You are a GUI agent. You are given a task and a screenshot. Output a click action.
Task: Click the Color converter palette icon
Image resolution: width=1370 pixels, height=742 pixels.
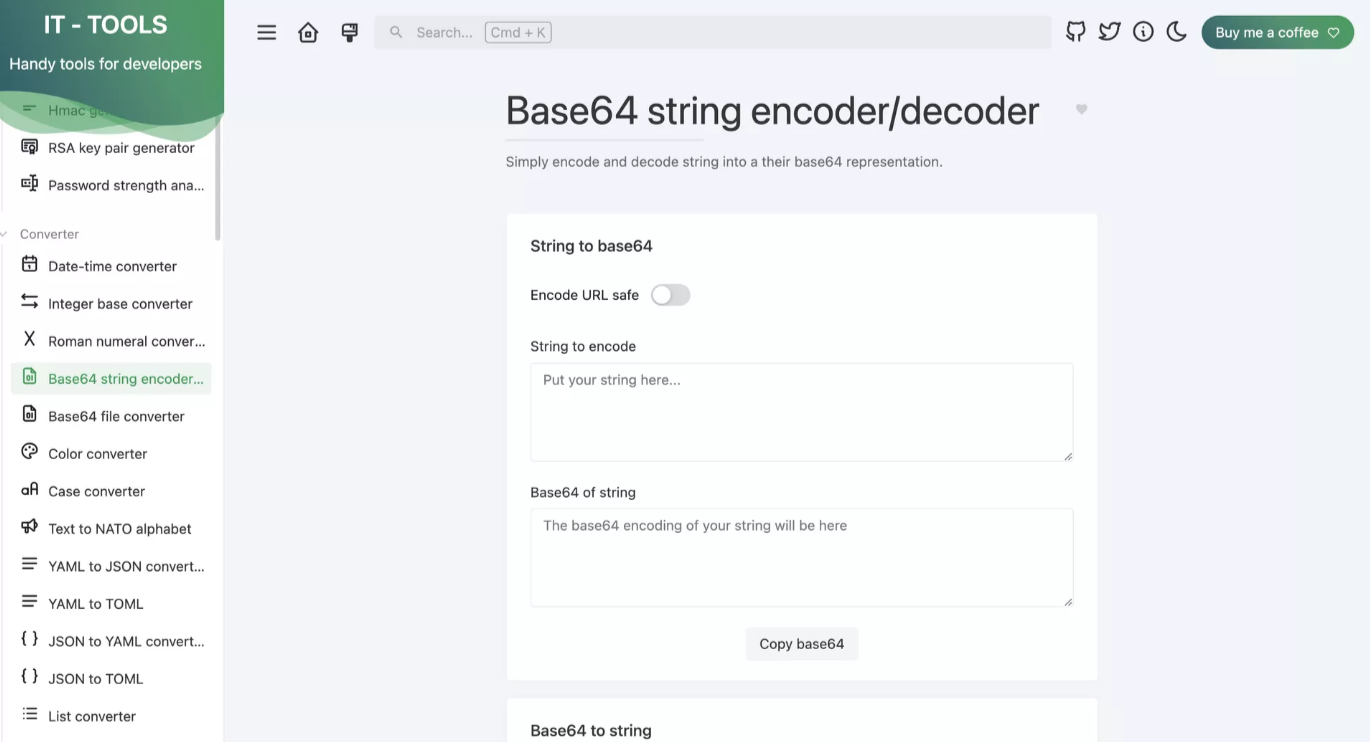pyautogui.click(x=29, y=452)
